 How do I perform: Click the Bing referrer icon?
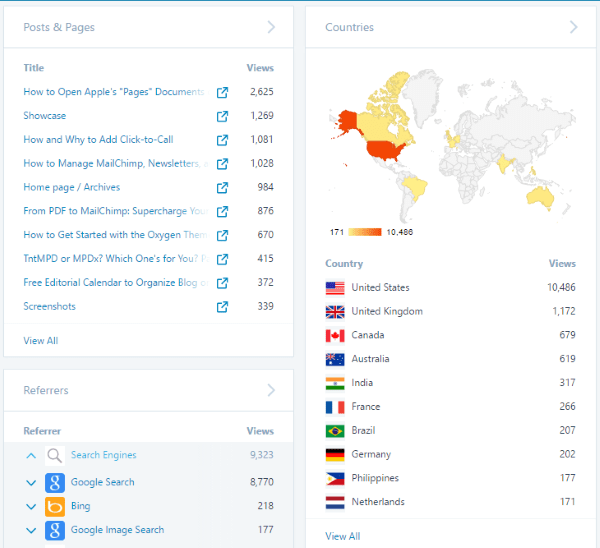55,506
